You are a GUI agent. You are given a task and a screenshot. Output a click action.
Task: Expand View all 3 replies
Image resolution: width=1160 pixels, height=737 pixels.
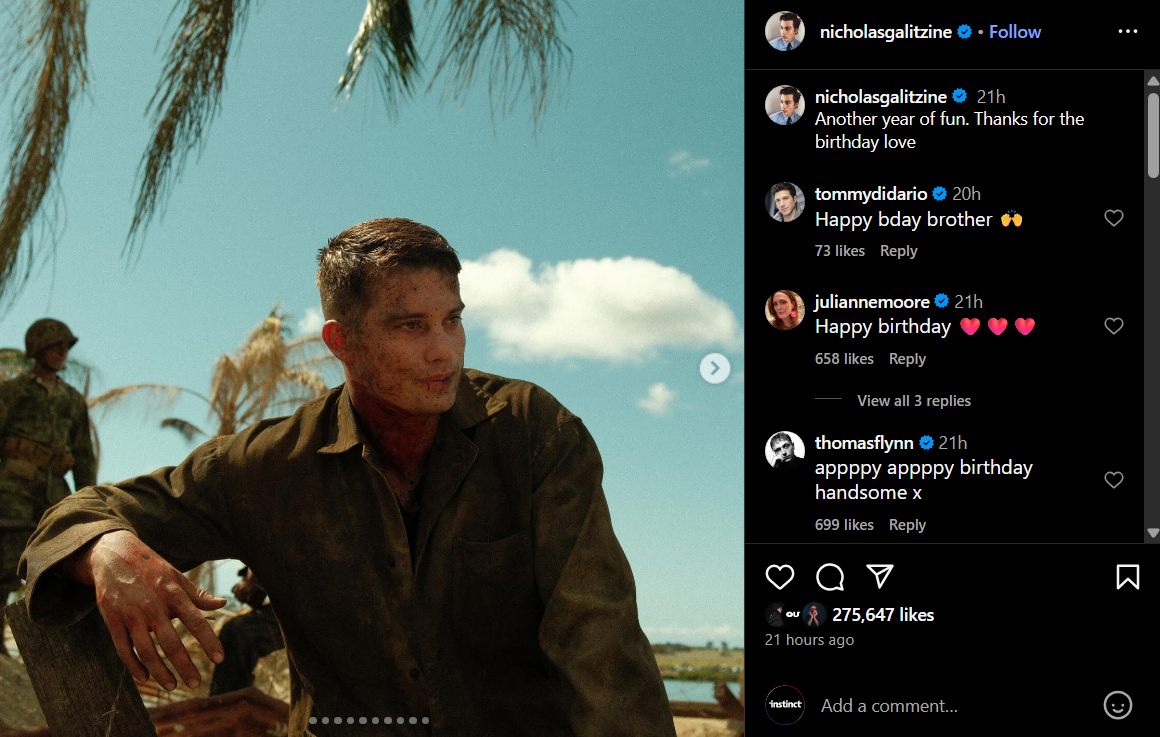tap(913, 401)
